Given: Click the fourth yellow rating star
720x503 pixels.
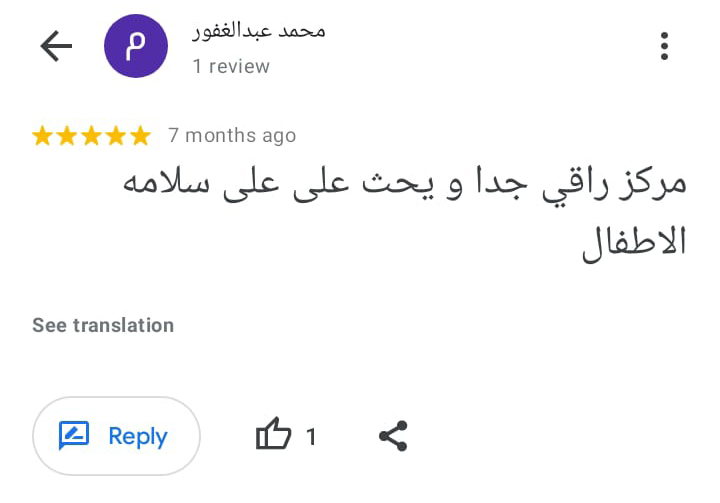Looking at the screenshot, I should [115, 135].
